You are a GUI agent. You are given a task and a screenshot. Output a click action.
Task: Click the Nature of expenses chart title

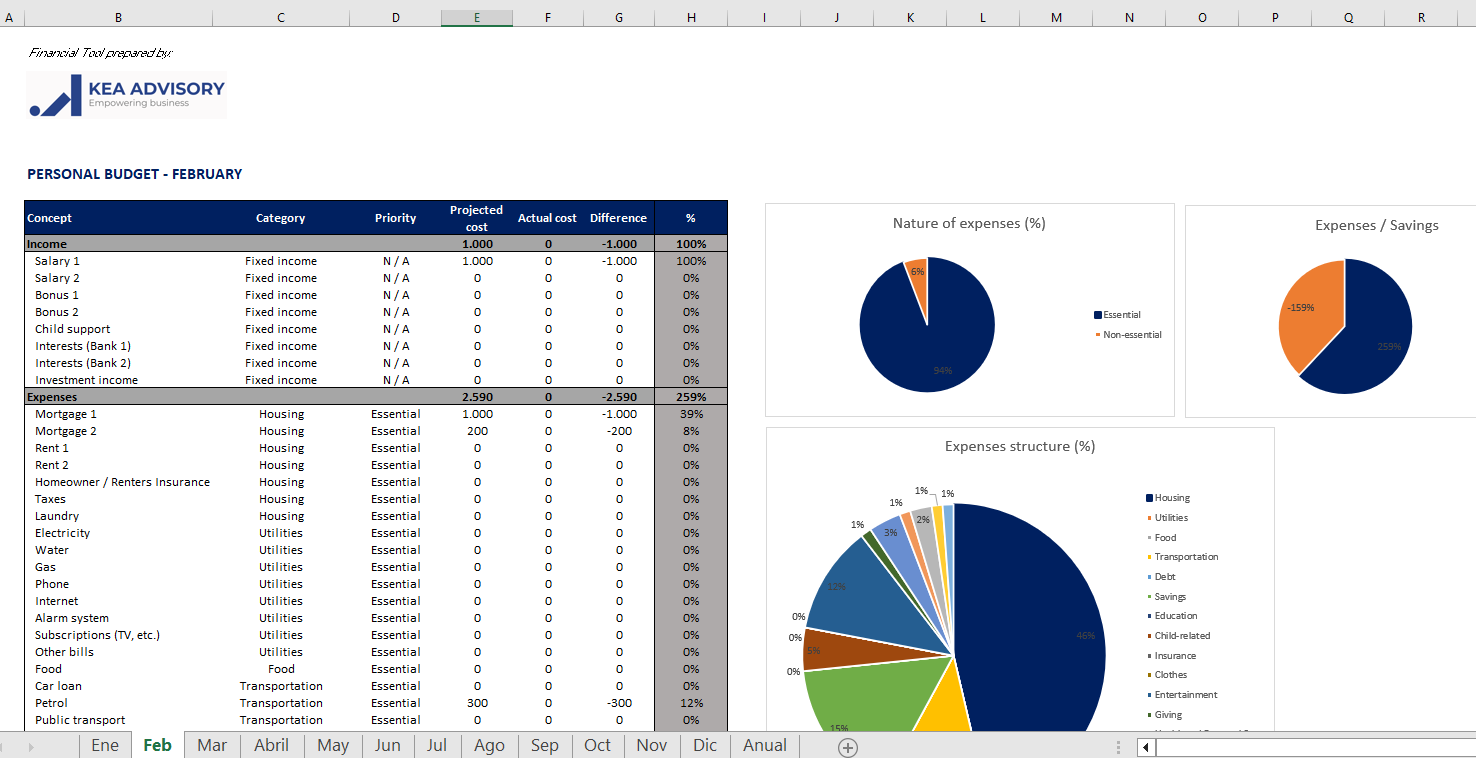point(968,223)
